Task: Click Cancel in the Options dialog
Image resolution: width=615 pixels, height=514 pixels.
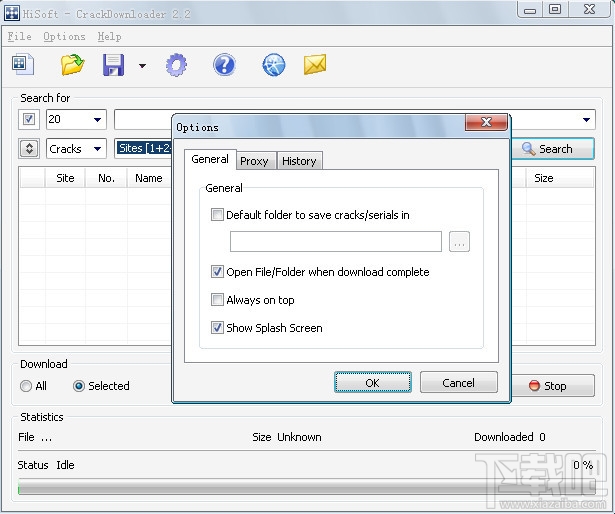Action: (459, 382)
